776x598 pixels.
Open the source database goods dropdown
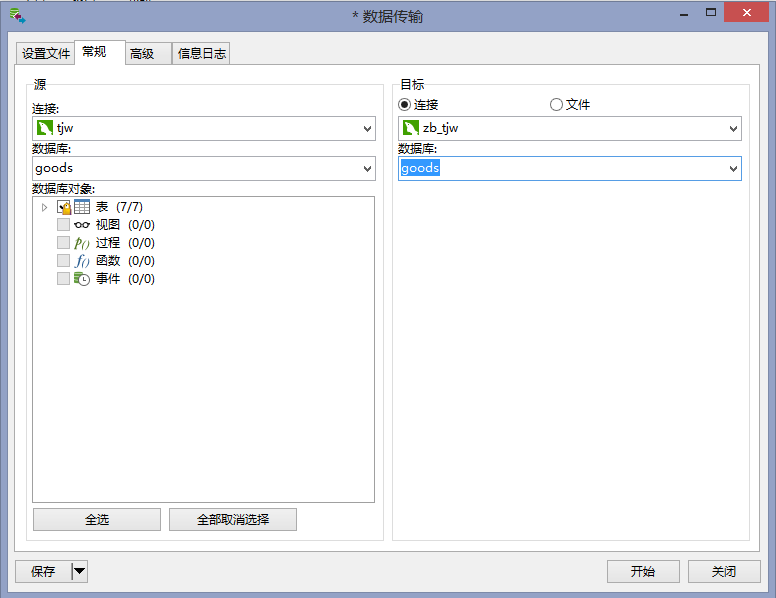367,169
